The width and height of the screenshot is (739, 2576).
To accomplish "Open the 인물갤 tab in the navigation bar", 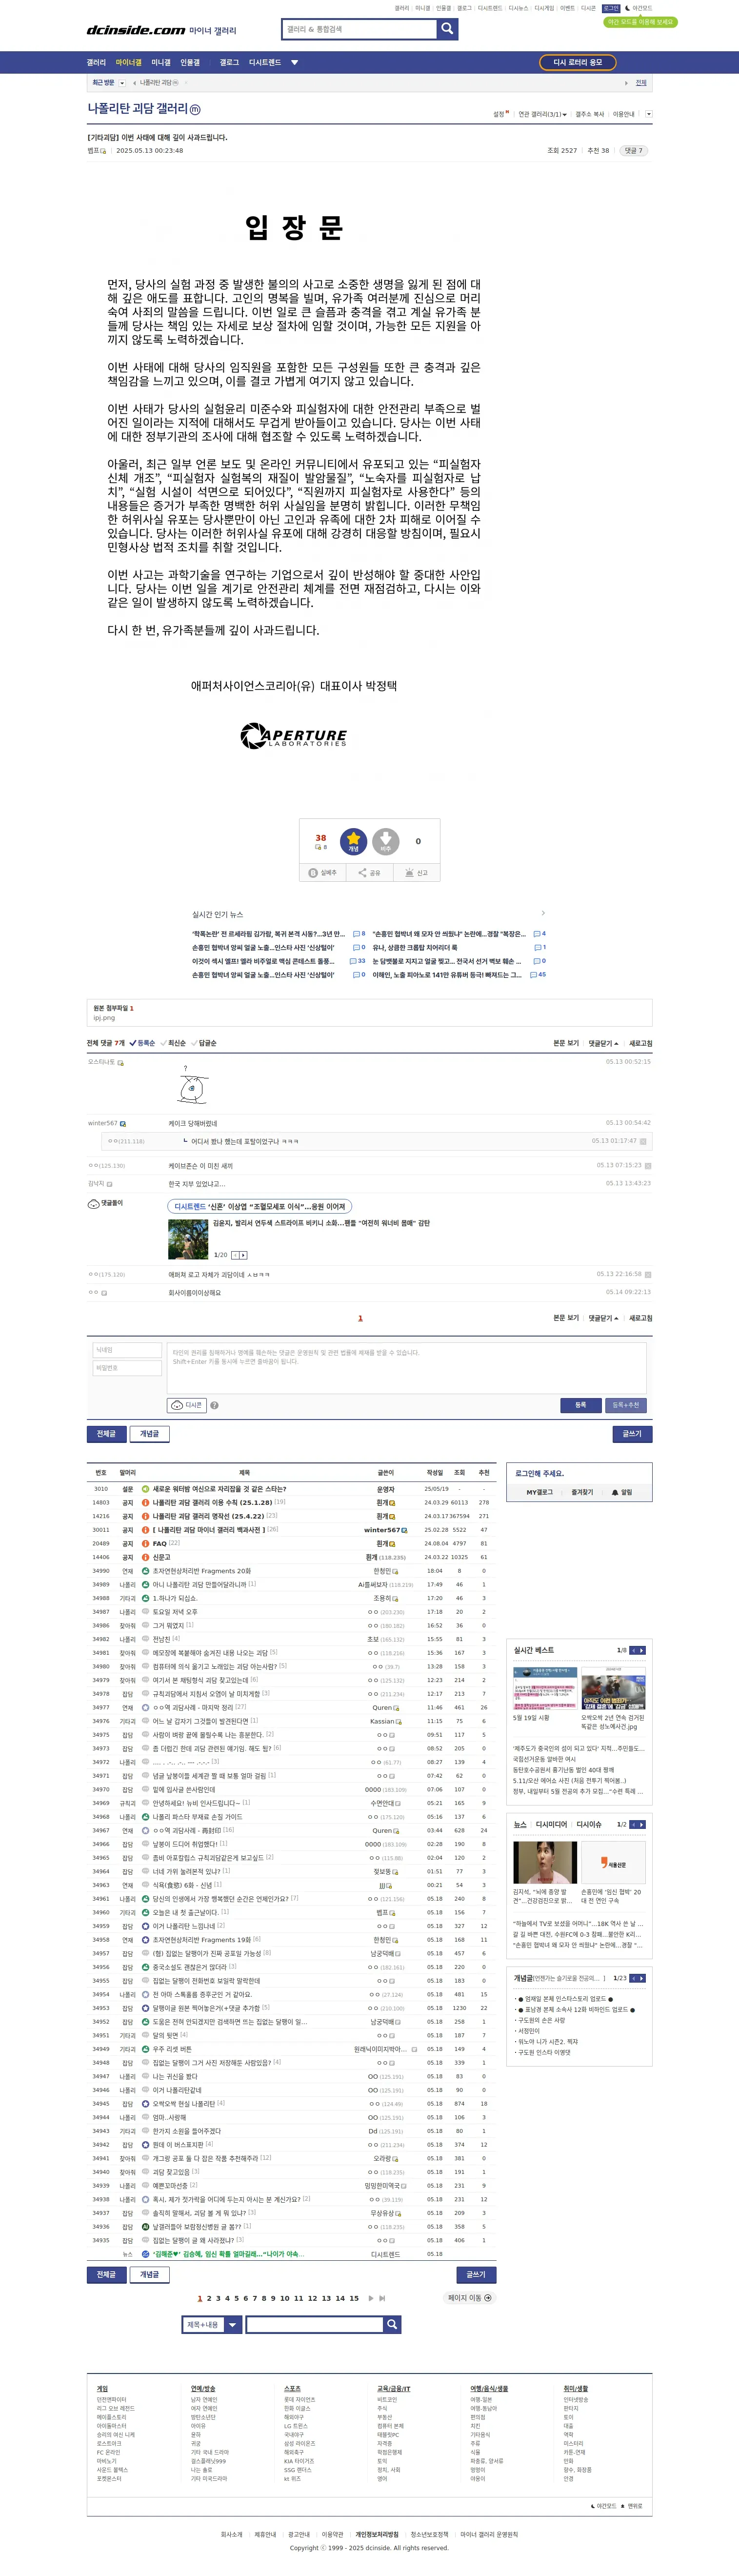I will pyautogui.click(x=190, y=62).
